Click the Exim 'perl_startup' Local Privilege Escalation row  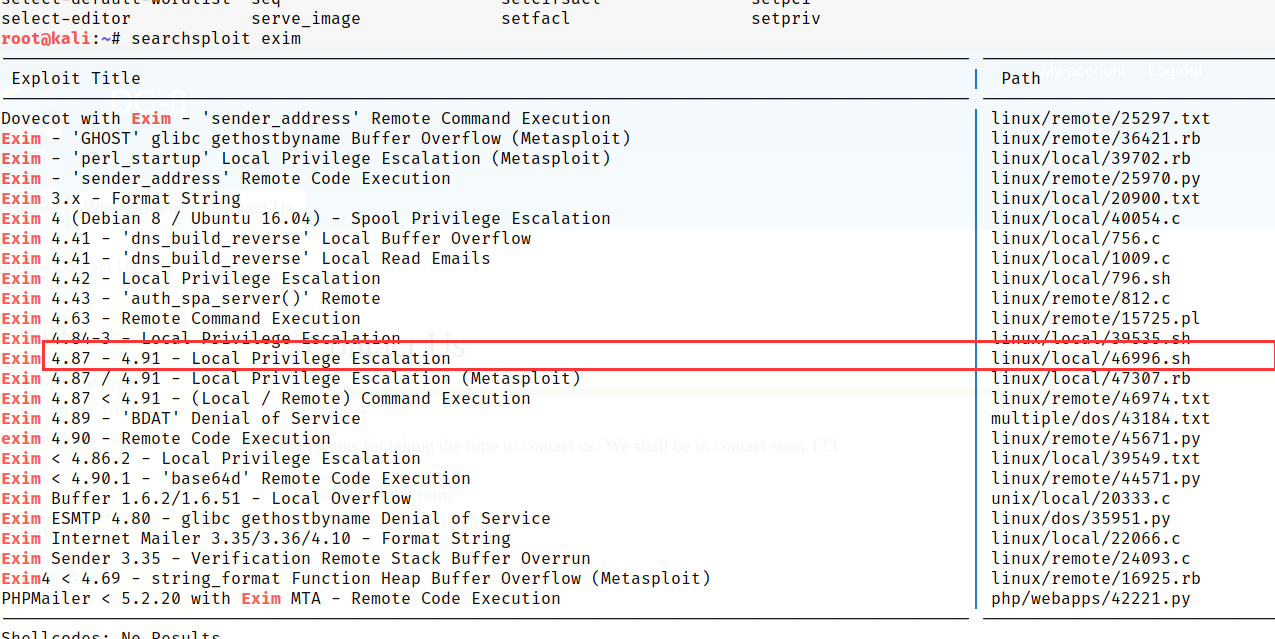coord(306,158)
